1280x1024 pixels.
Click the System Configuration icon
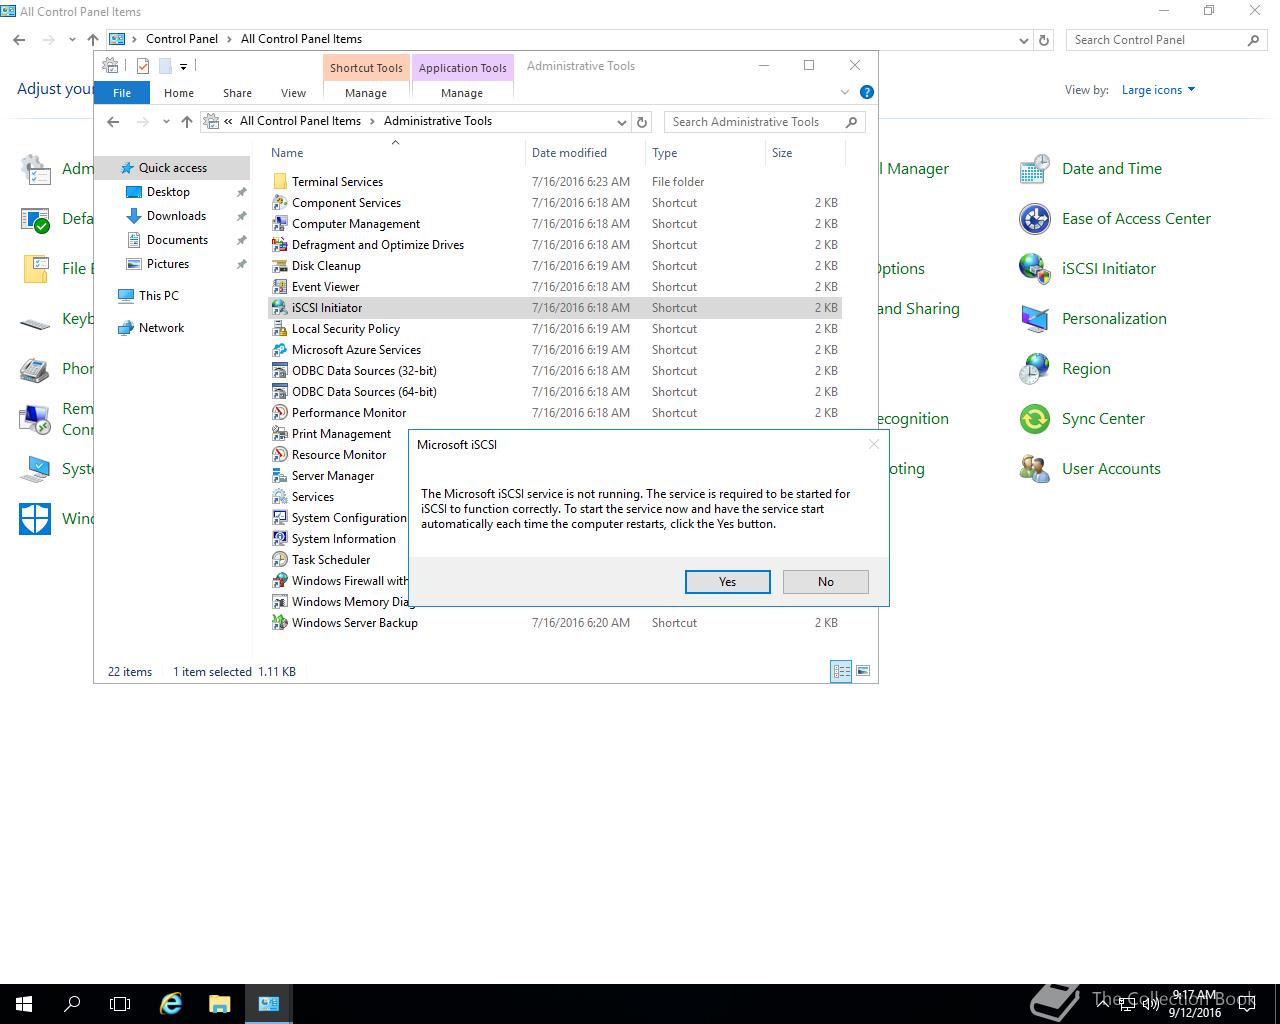tap(280, 518)
